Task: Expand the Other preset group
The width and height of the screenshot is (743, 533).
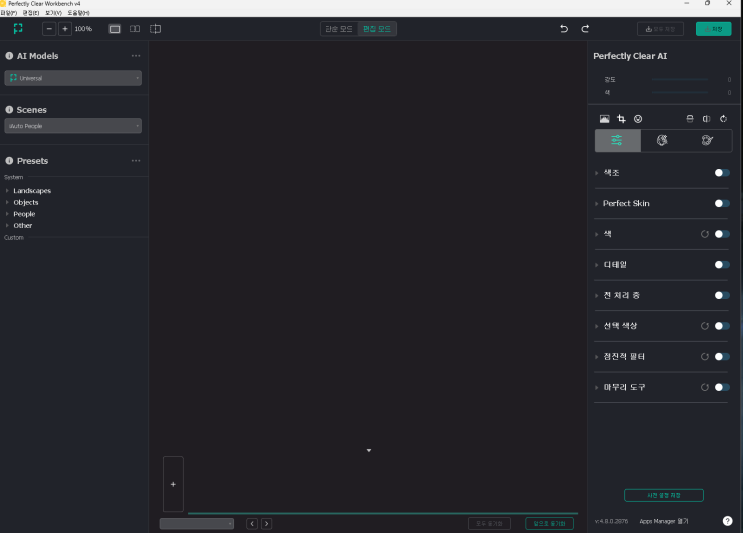Action: (x=7, y=226)
